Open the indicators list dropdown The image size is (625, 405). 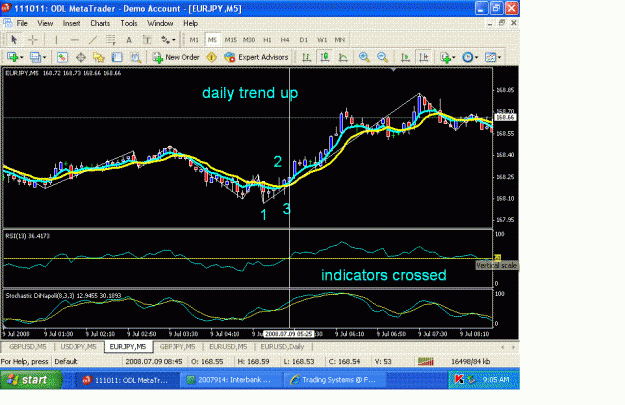(x=448, y=57)
